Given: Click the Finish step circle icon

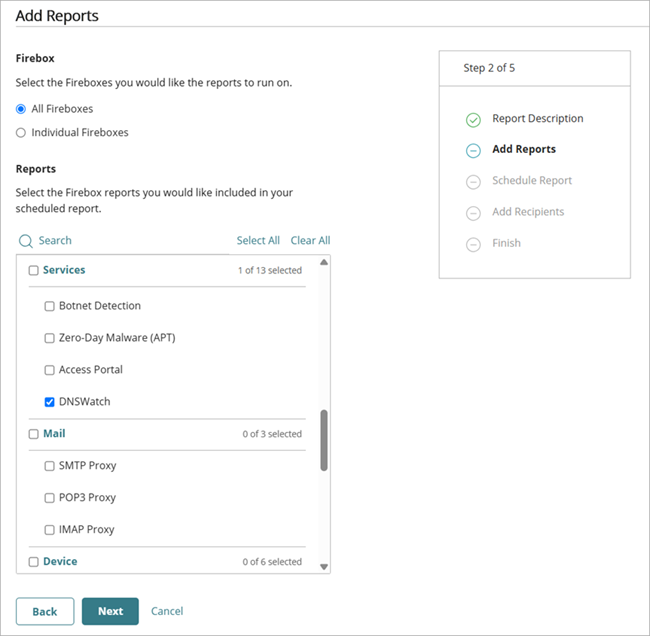Looking at the screenshot, I should (473, 244).
